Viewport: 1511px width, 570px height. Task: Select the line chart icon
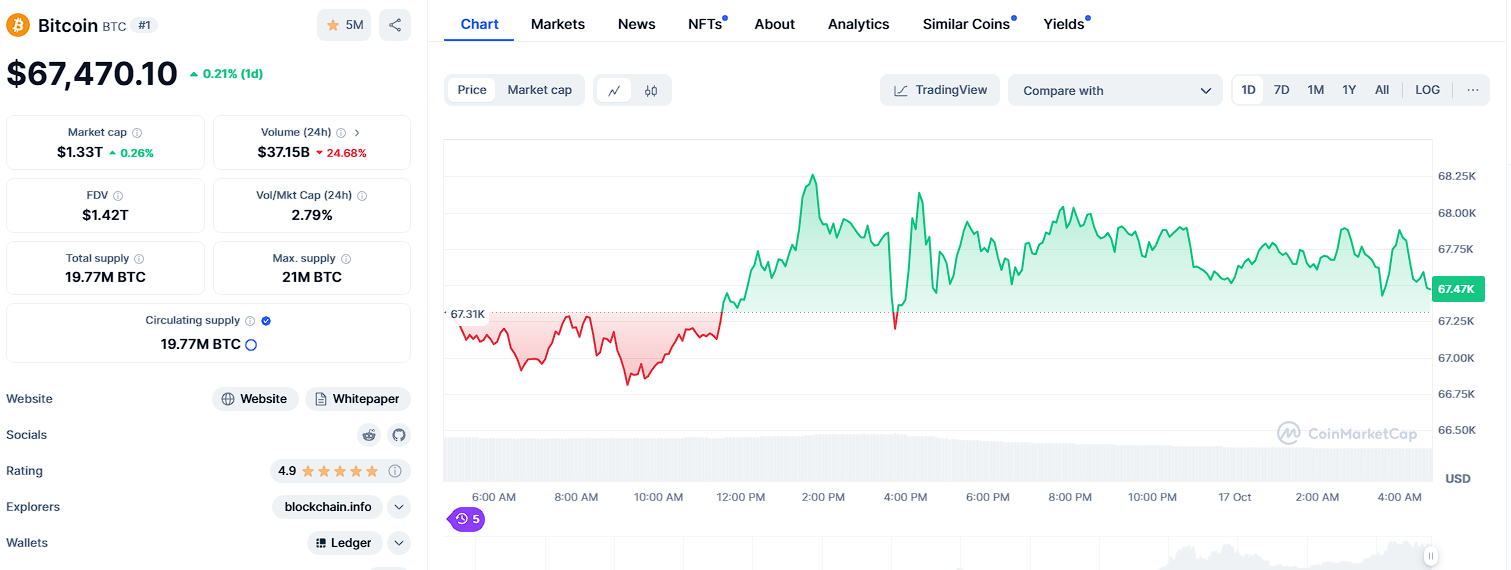614,90
